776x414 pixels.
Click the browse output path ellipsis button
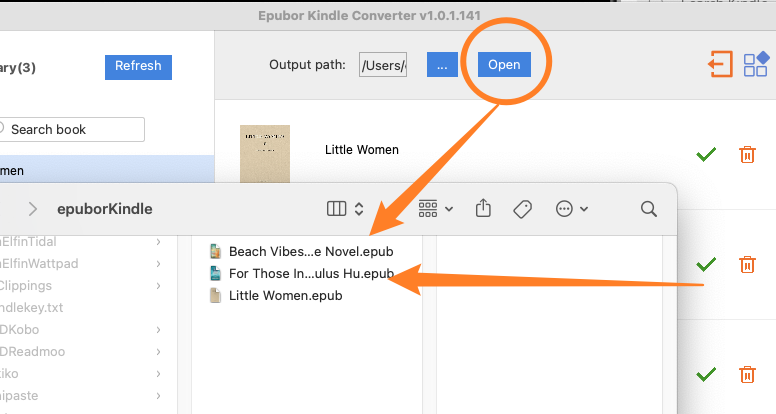[x=442, y=65]
